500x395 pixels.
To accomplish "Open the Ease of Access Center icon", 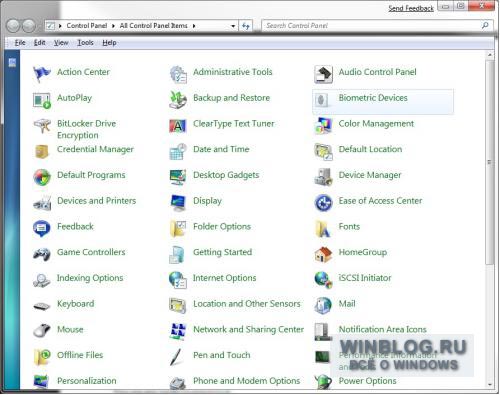I will click(x=323, y=203).
